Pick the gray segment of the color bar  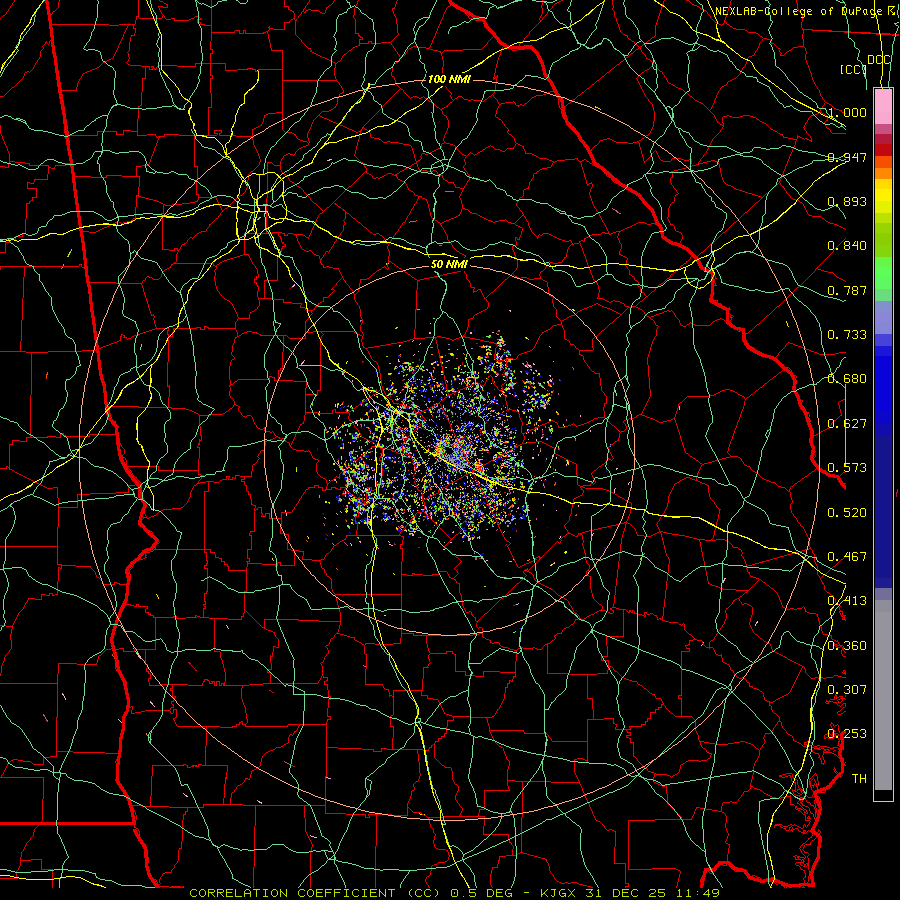pyautogui.click(x=883, y=695)
